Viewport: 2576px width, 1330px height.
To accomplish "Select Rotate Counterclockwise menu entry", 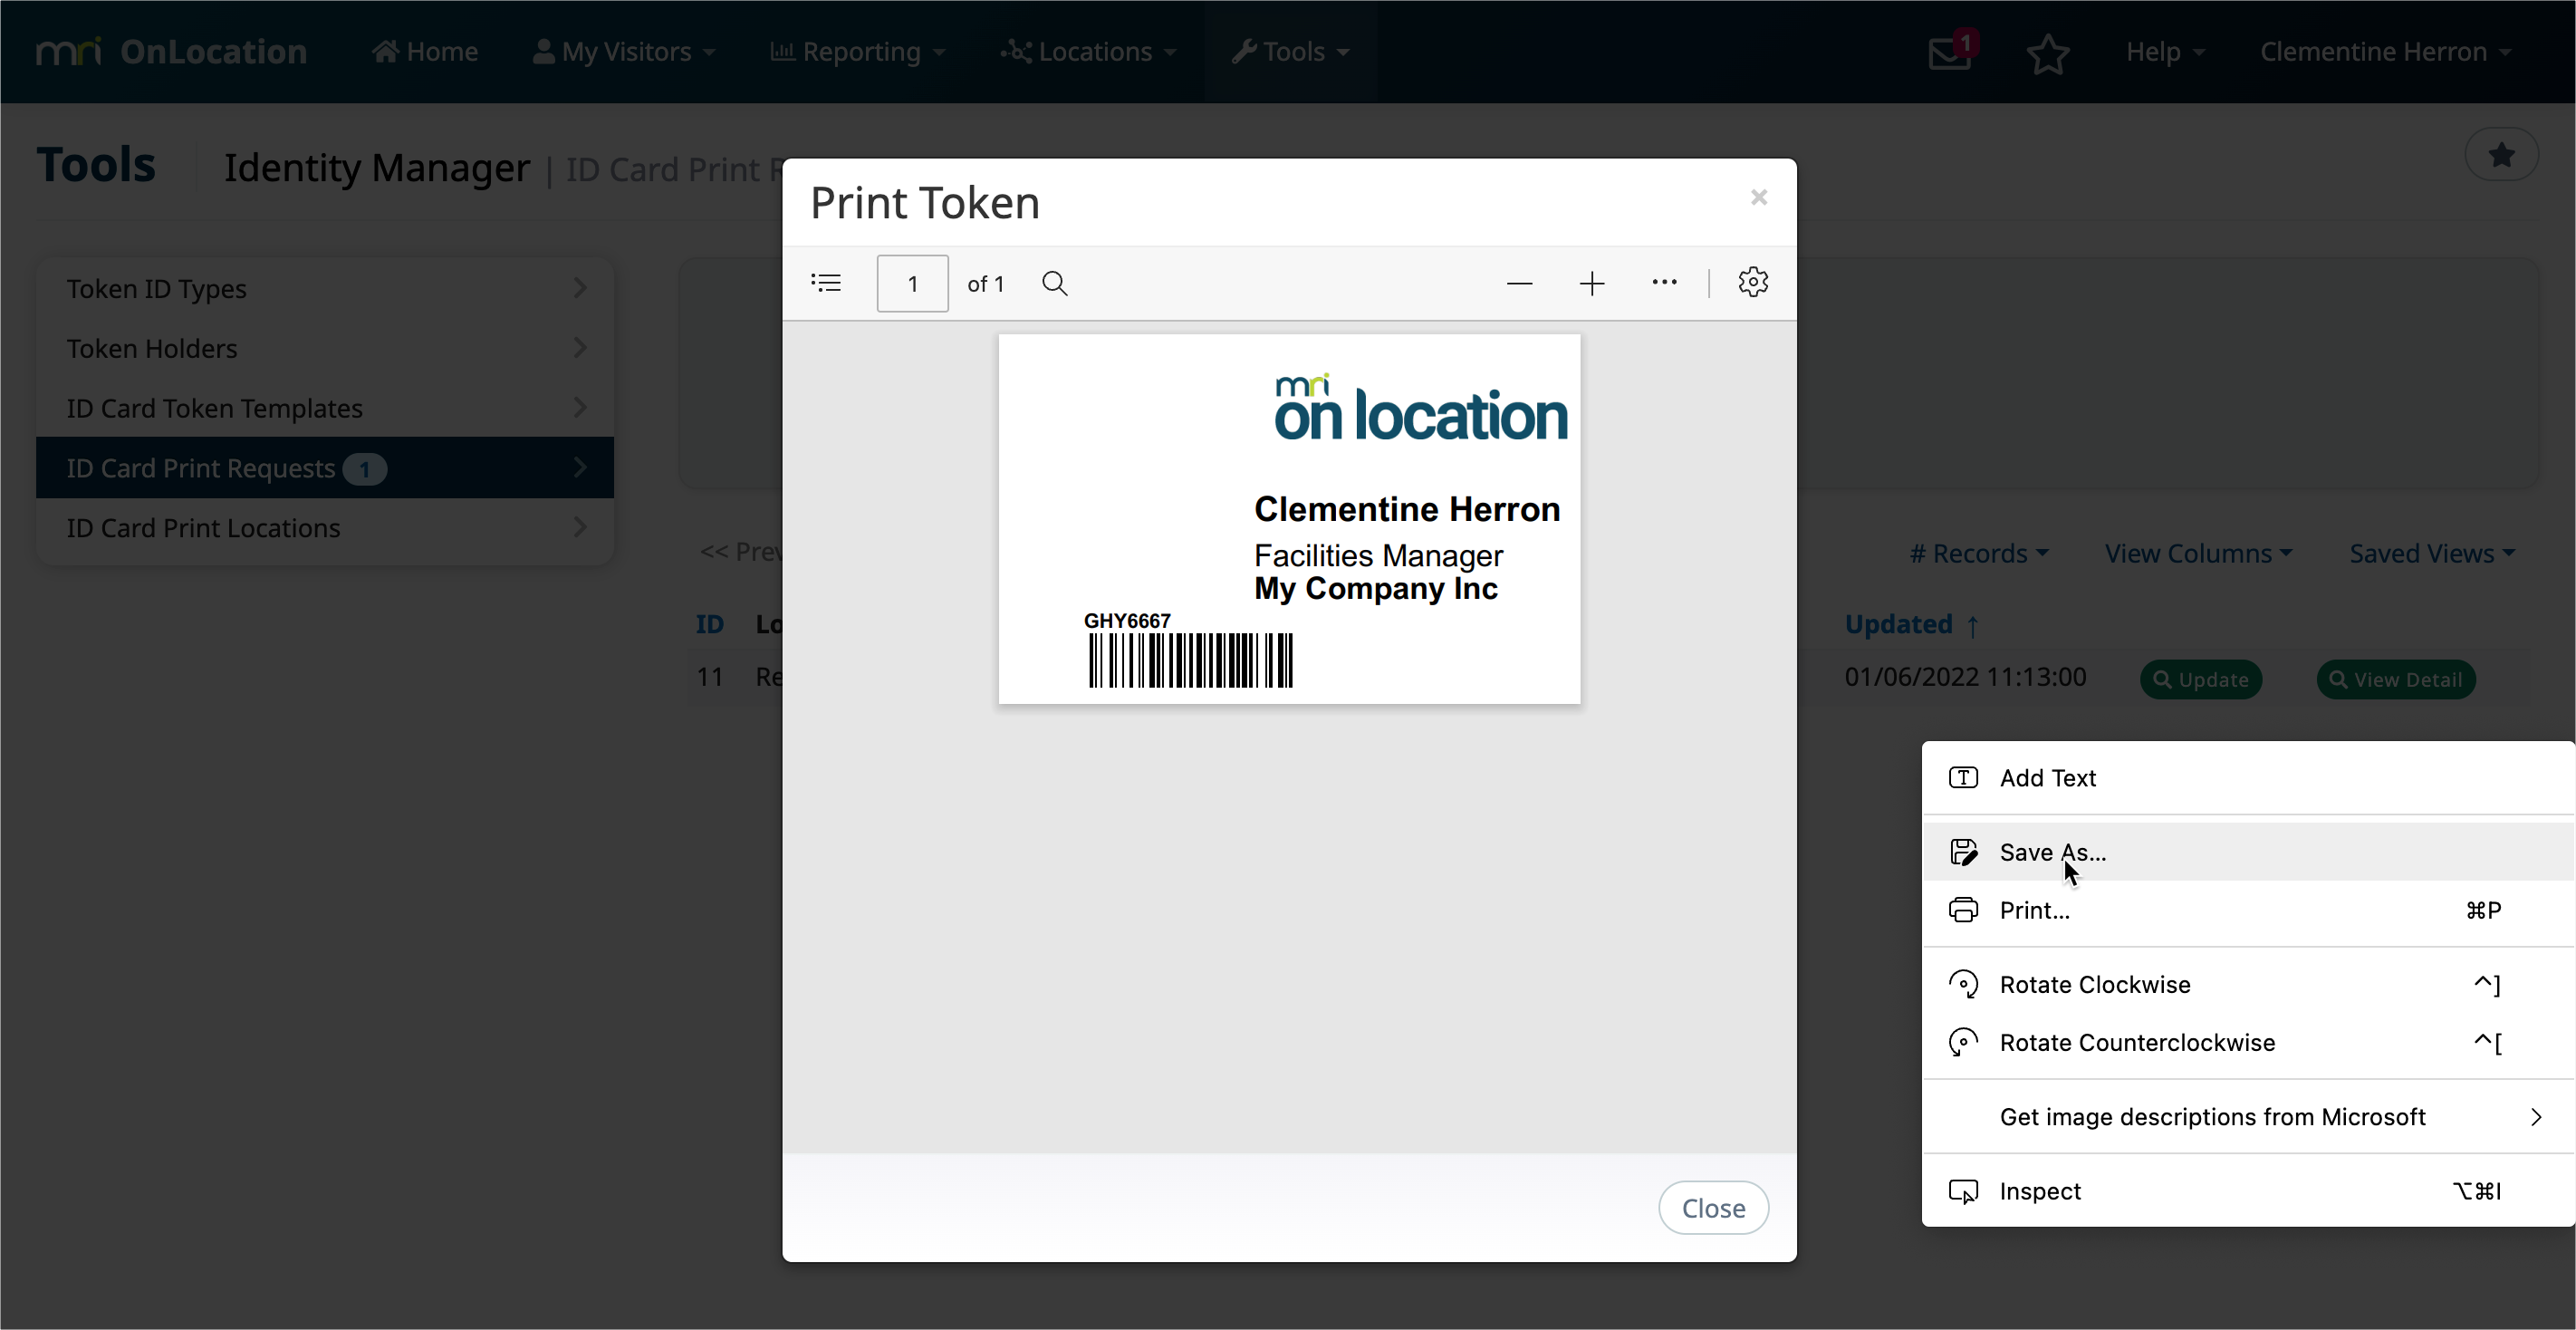I will 2248,1043.
